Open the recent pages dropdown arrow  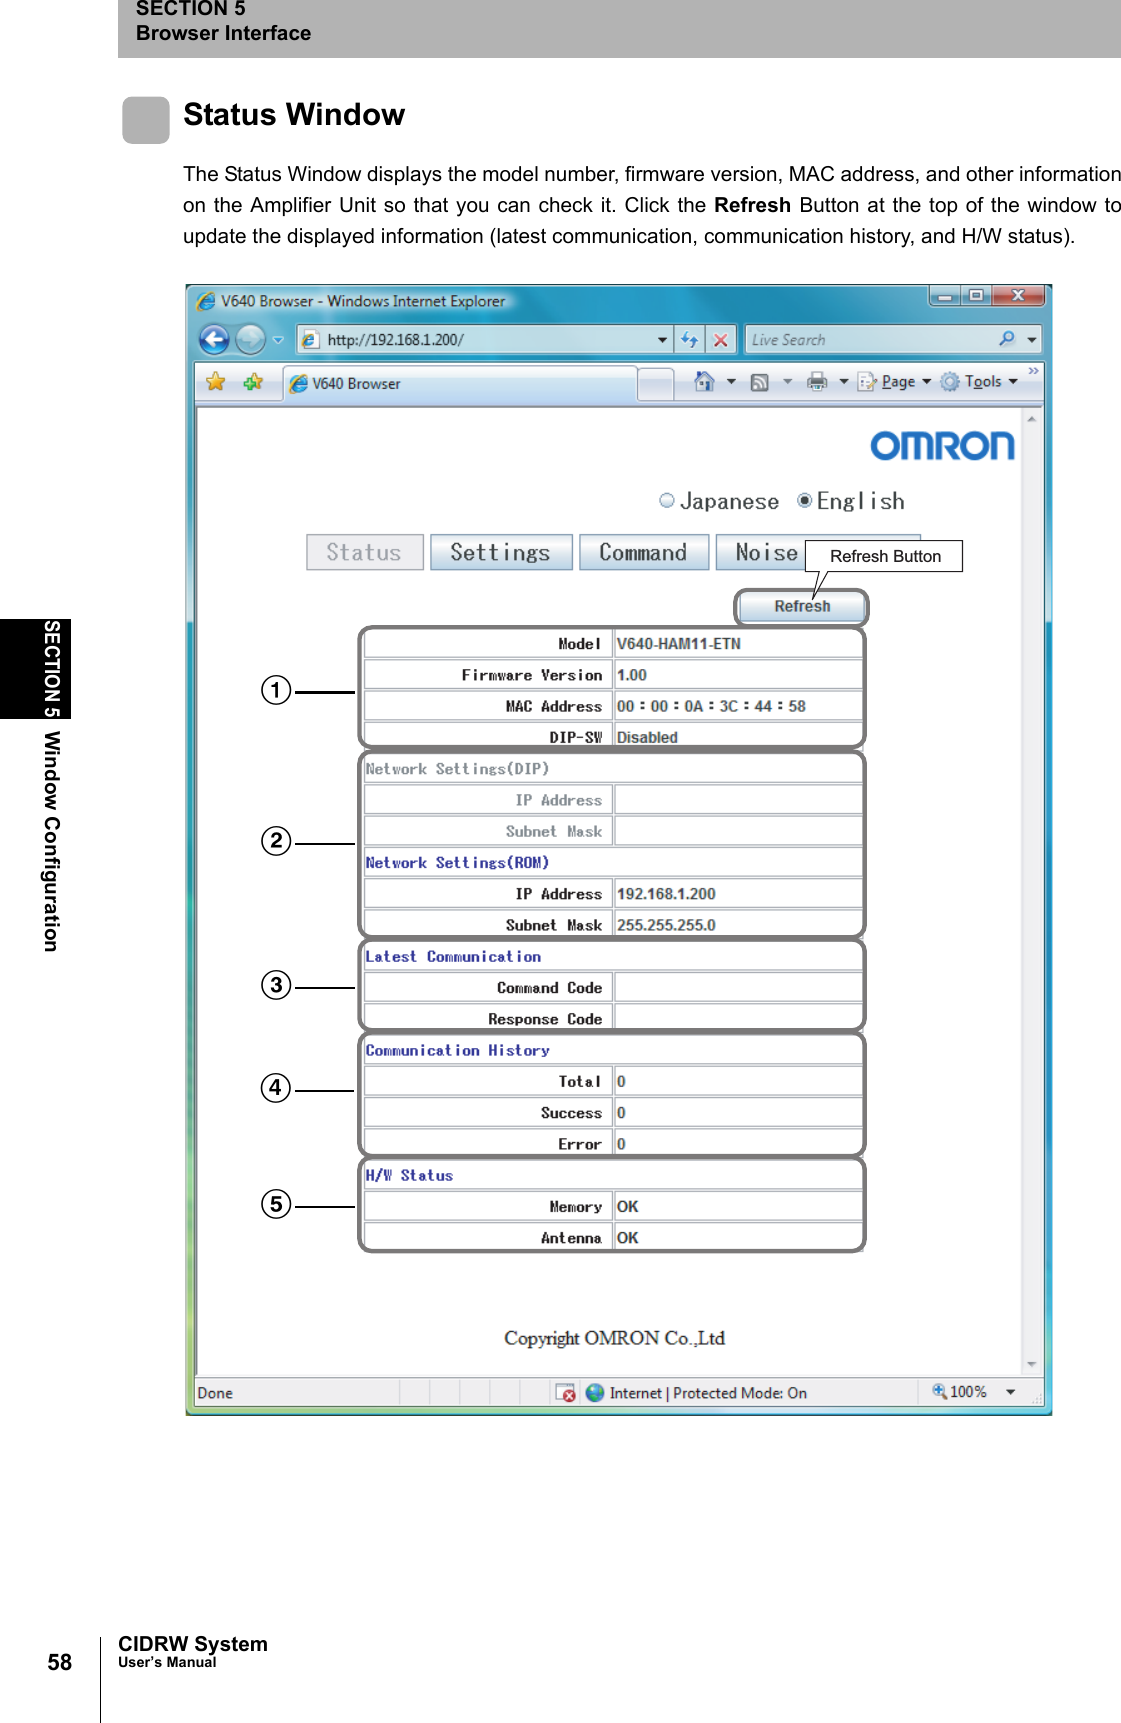point(278,340)
